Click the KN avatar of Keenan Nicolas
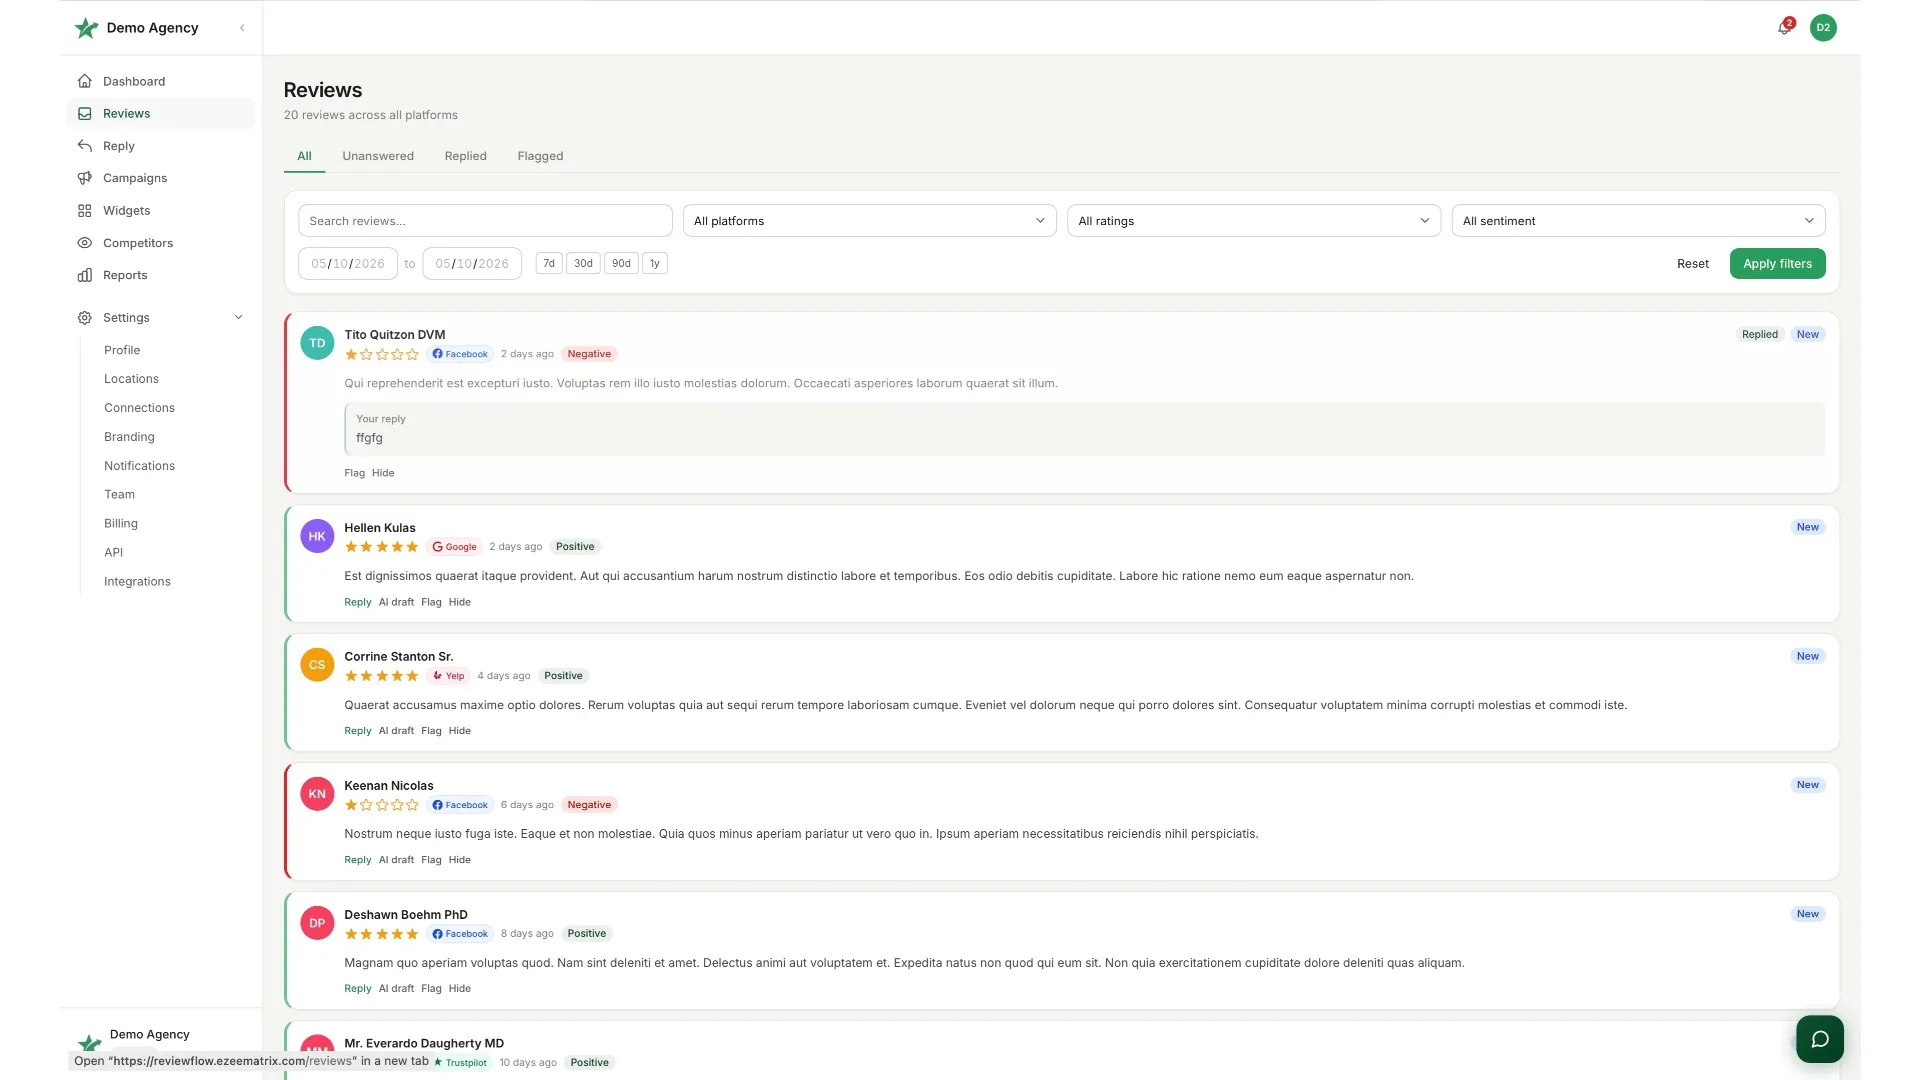Viewport: 1920px width, 1080px height. (x=317, y=794)
